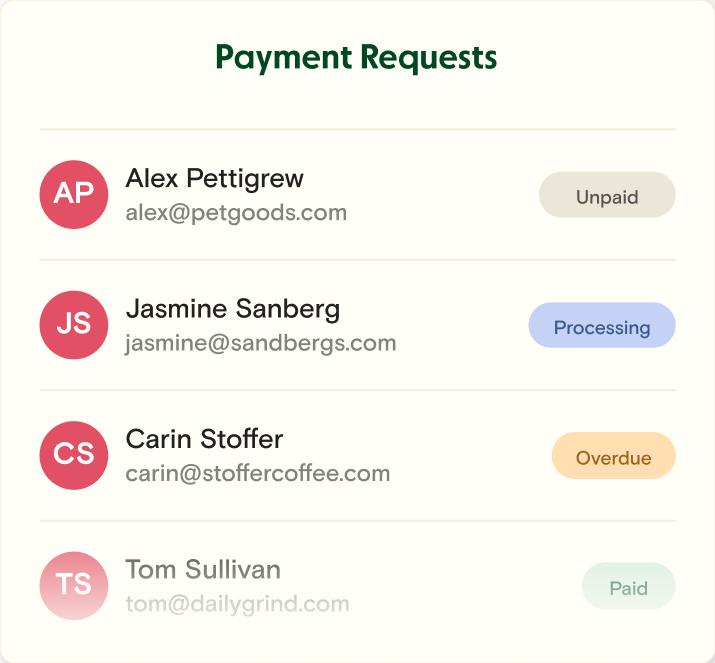
Task: Click the JS avatar icon
Action: (x=74, y=325)
